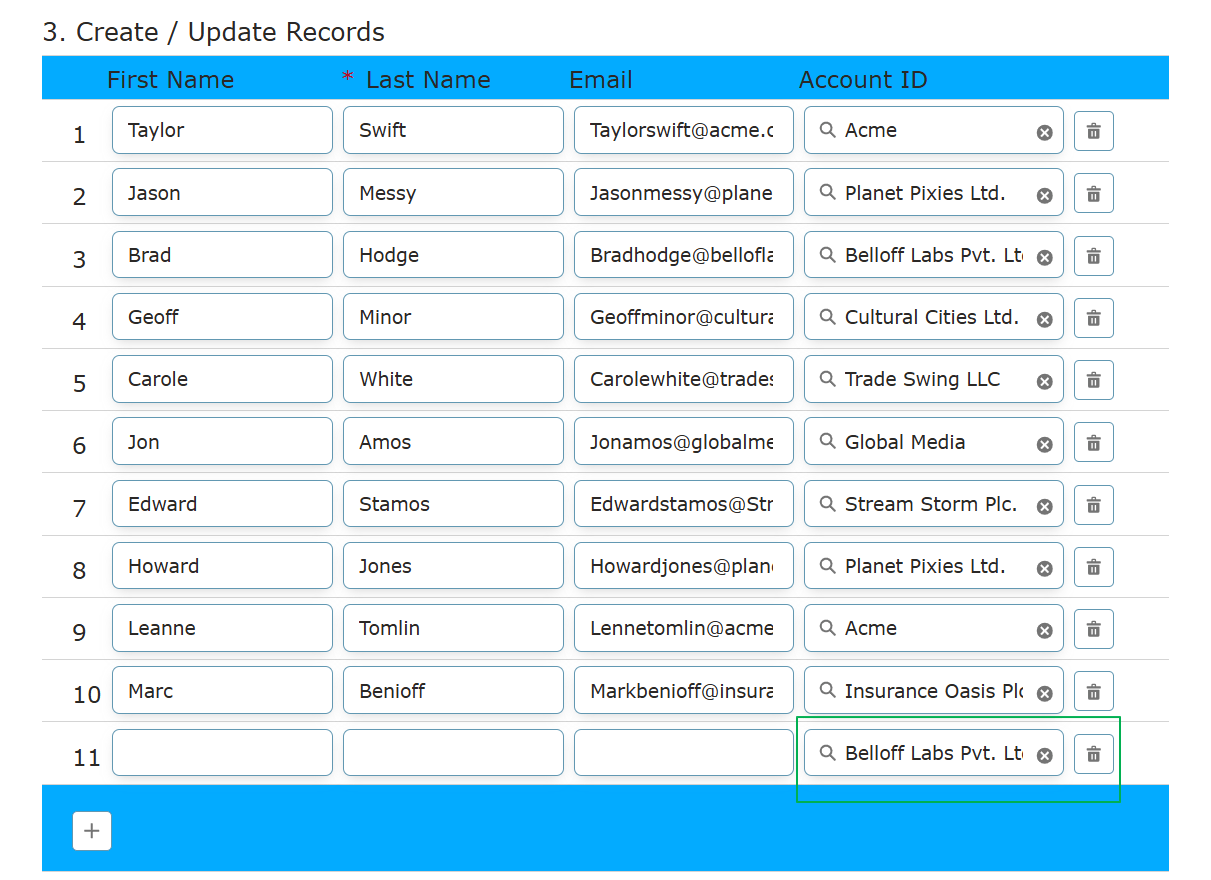Select Last Name field containing Stamos
The height and width of the screenshot is (880, 1211).
[x=453, y=504]
